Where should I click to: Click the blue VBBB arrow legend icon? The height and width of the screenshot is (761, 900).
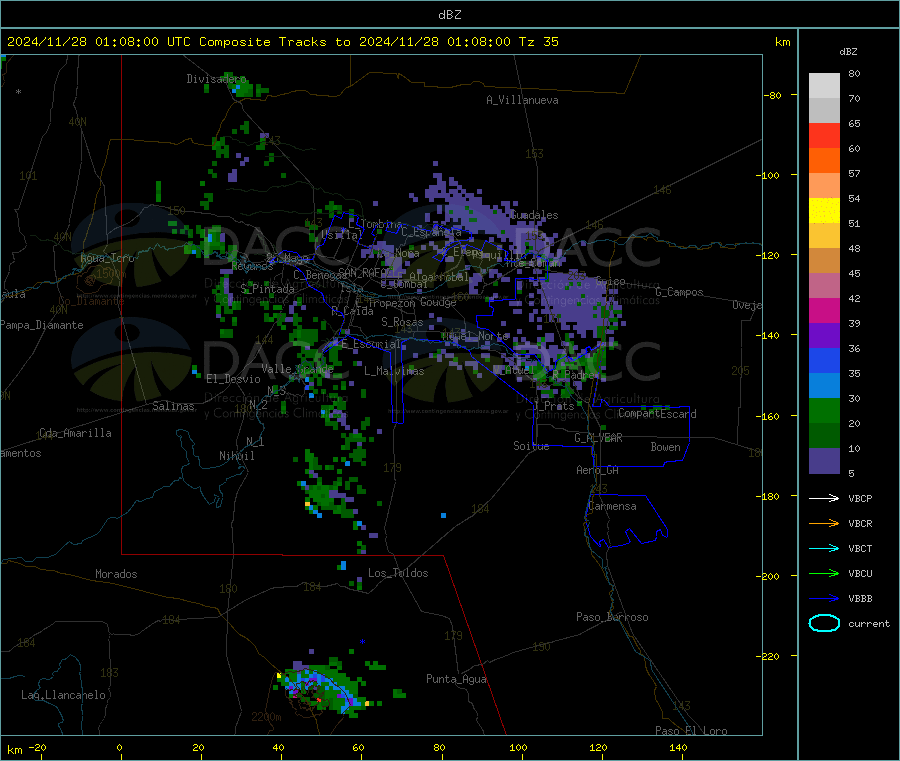tap(824, 598)
